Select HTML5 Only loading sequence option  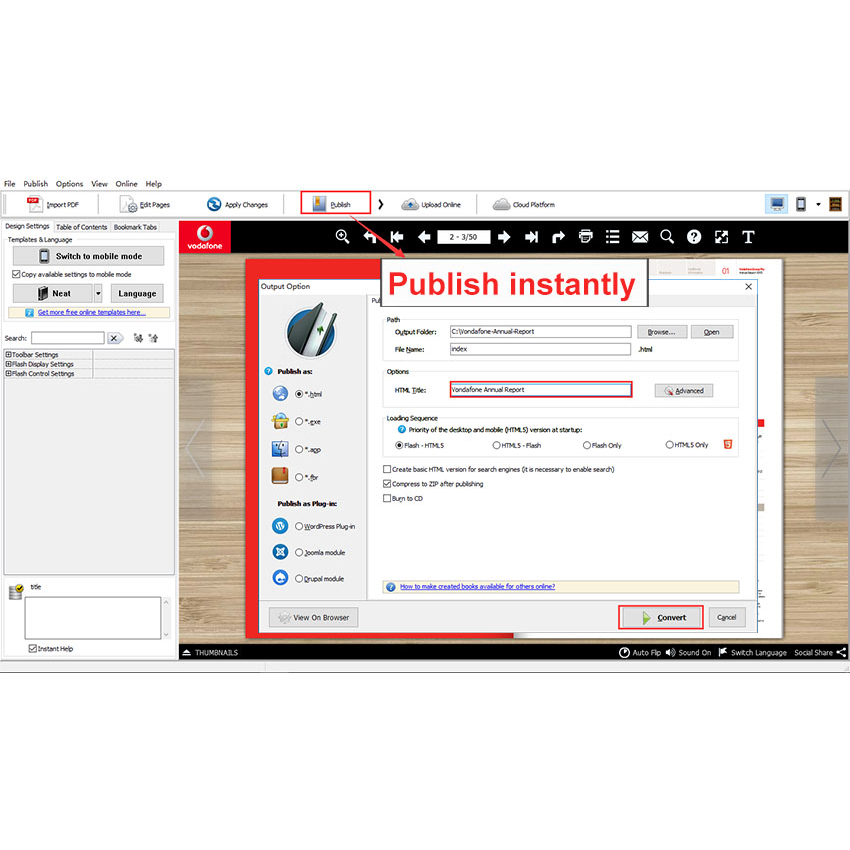tap(670, 445)
